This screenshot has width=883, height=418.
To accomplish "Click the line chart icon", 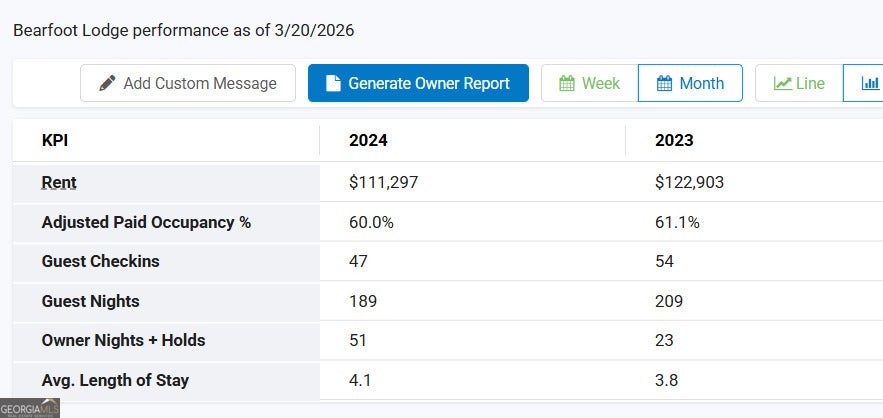I will 782,83.
